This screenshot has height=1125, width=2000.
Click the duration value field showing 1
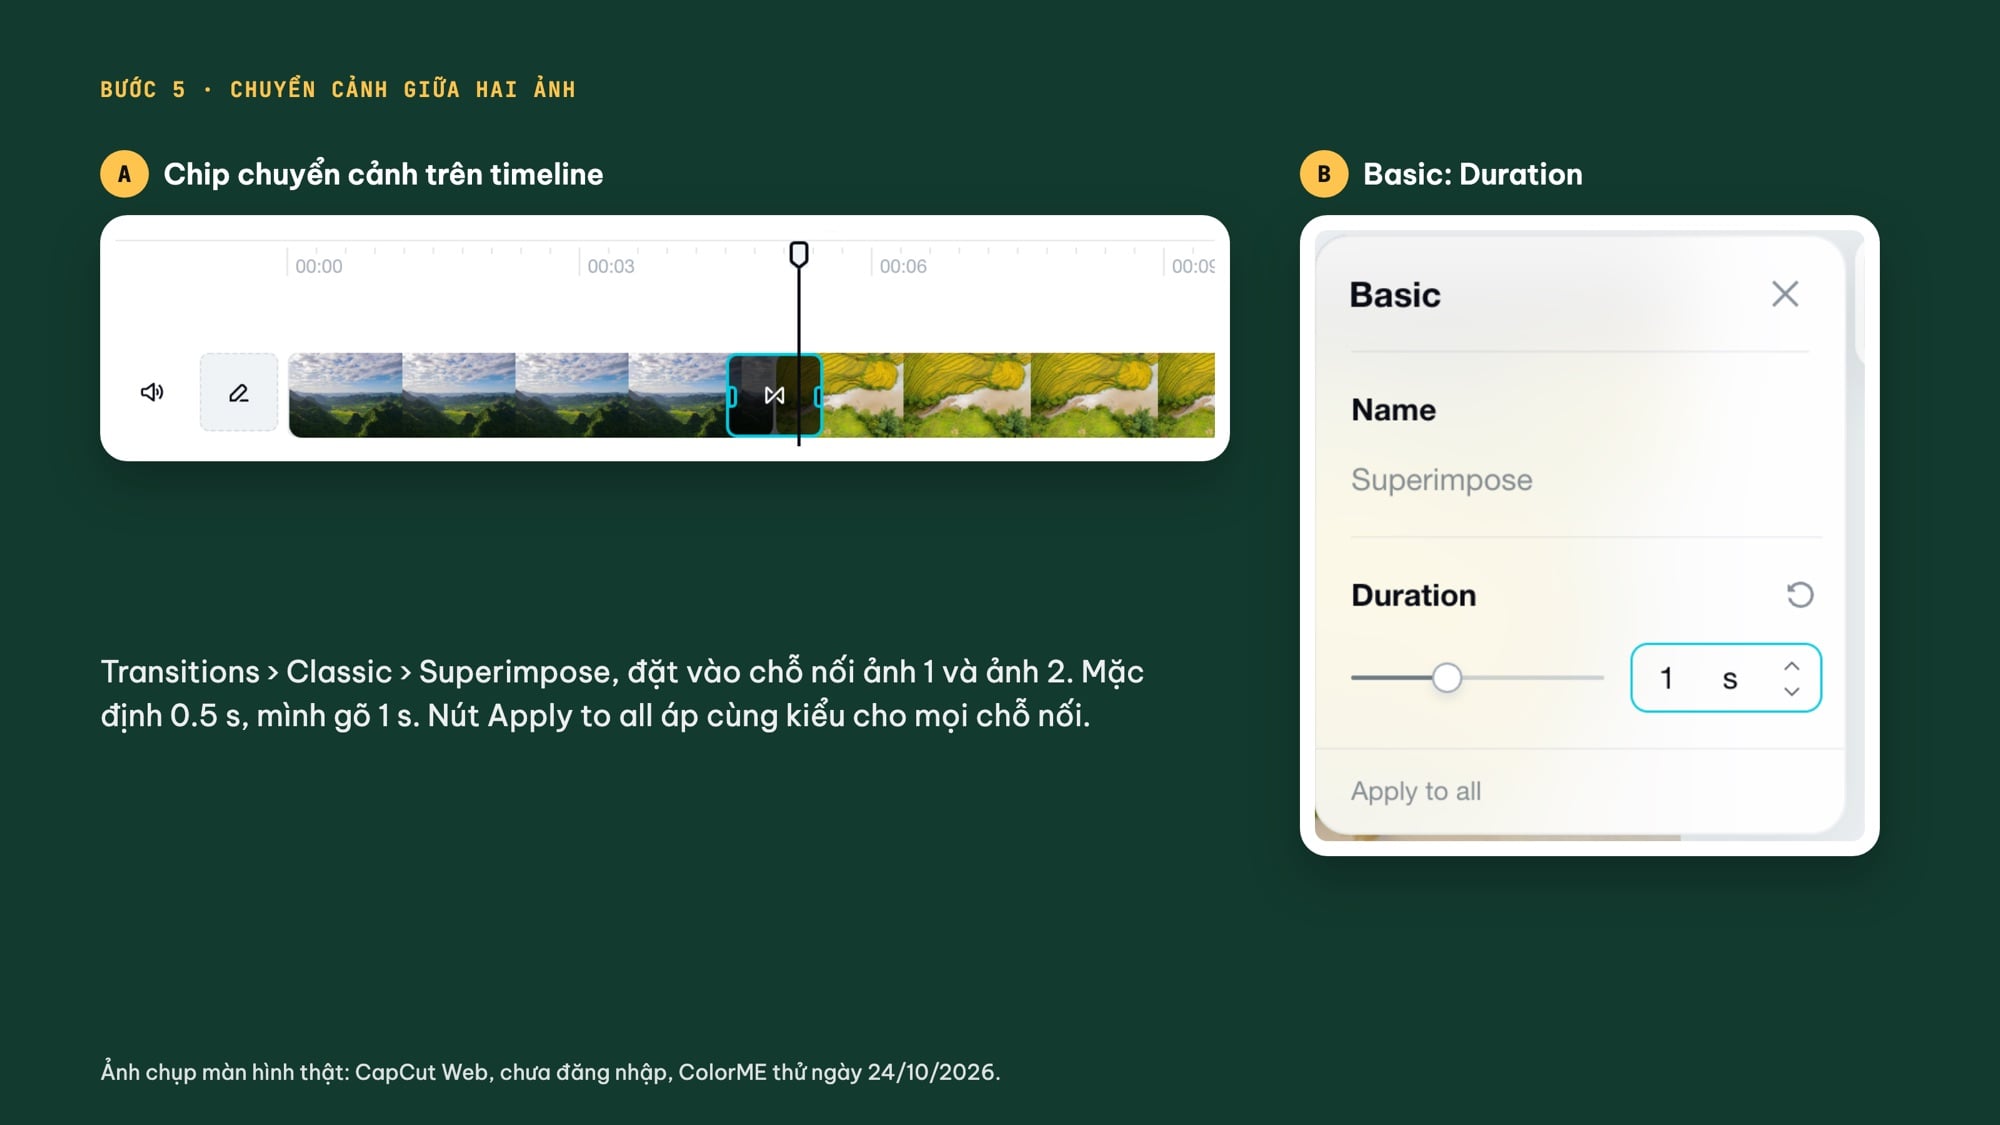(1726, 678)
